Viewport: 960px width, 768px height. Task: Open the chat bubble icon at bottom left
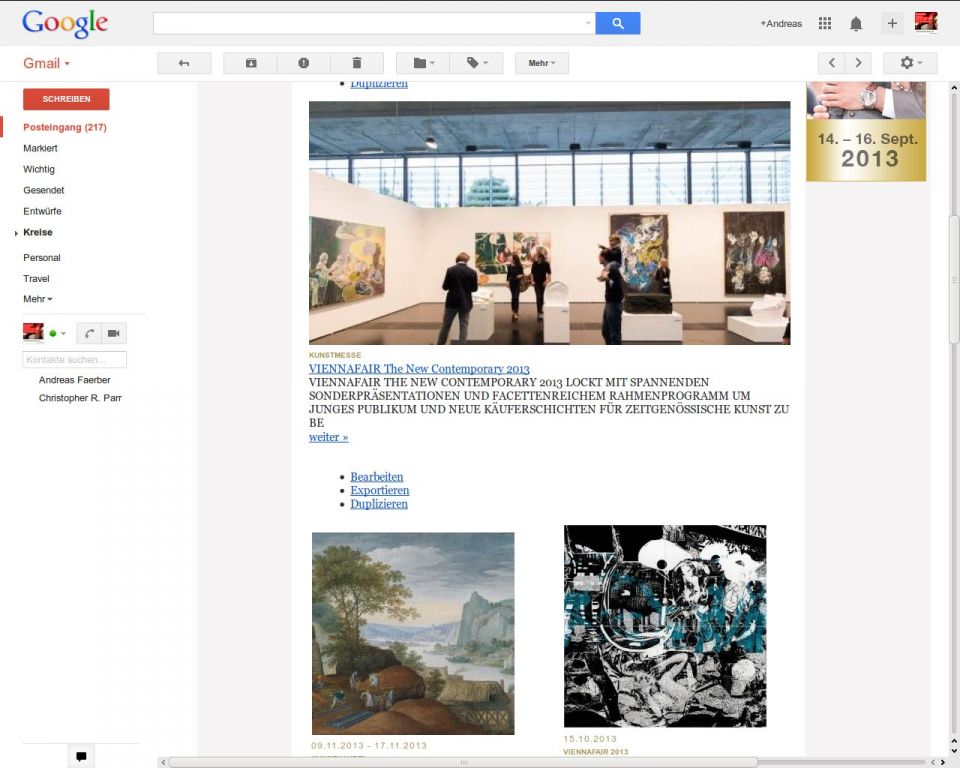pyautogui.click(x=81, y=756)
